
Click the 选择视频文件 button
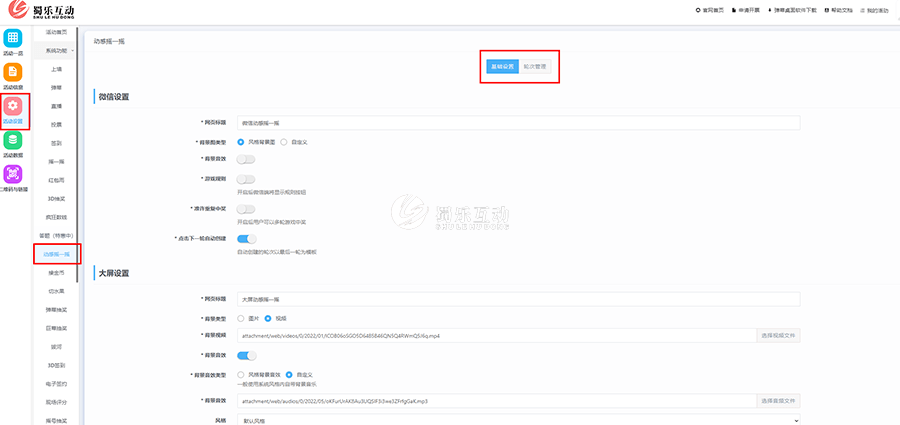778,335
